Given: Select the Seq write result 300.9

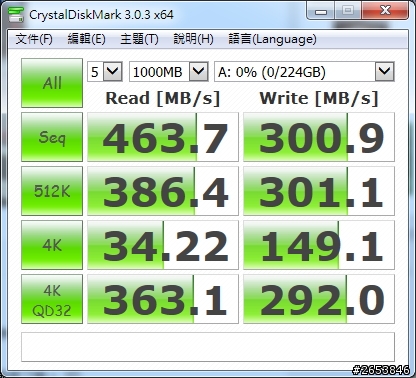Looking at the screenshot, I should point(319,137).
